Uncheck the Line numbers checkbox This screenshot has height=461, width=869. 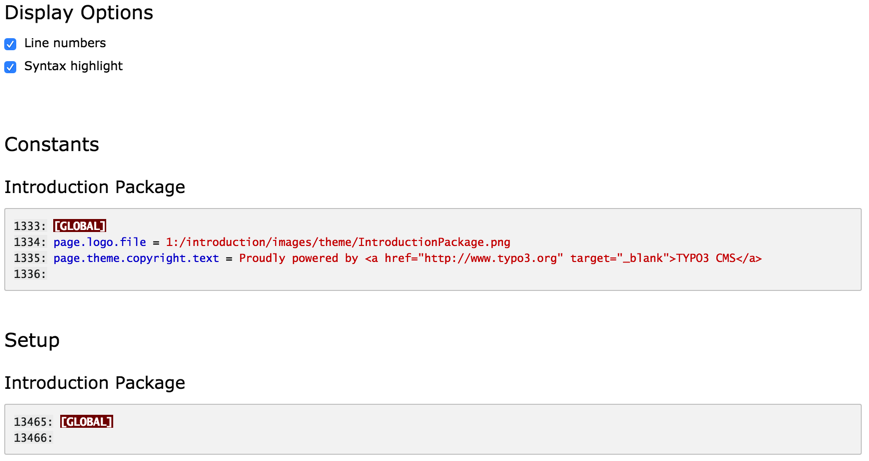pos(10,44)
